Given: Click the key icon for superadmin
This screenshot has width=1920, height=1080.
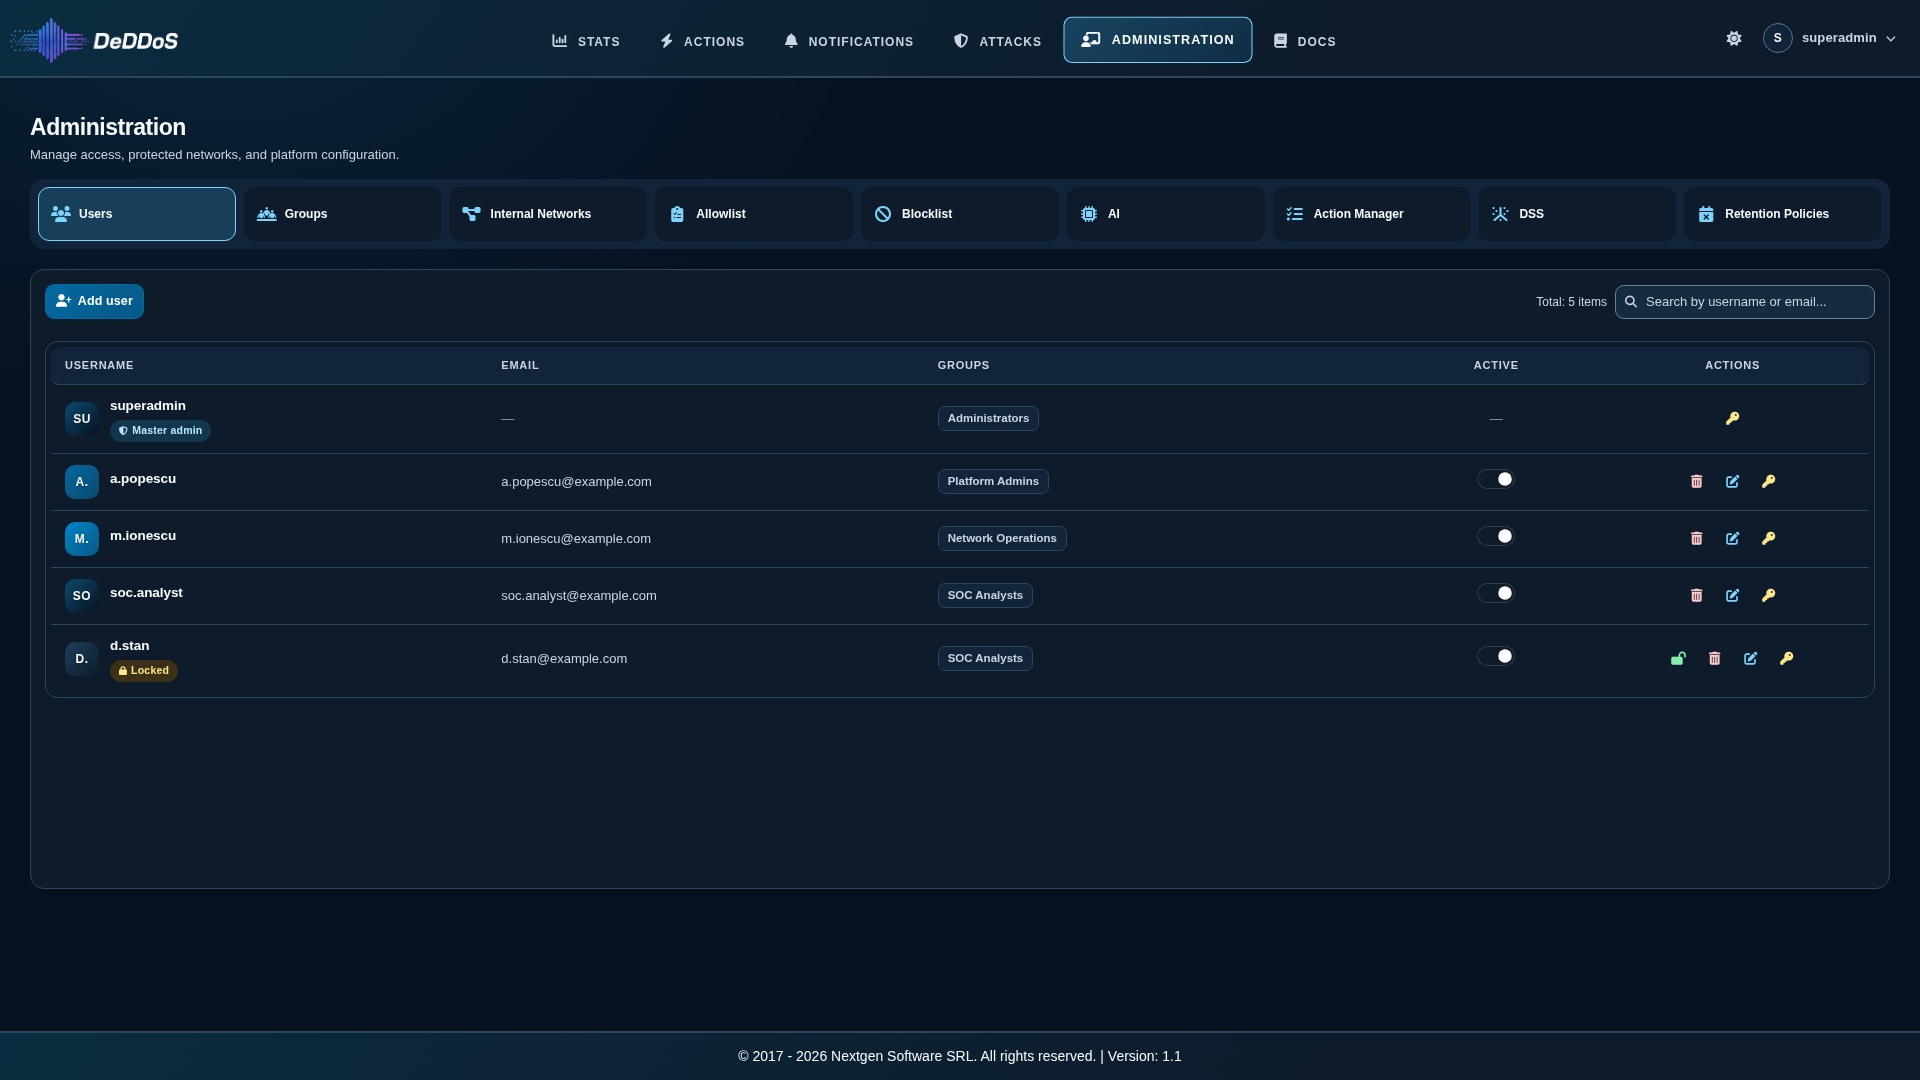Looking at the screenshot, I should click(x=1732, y=419).
